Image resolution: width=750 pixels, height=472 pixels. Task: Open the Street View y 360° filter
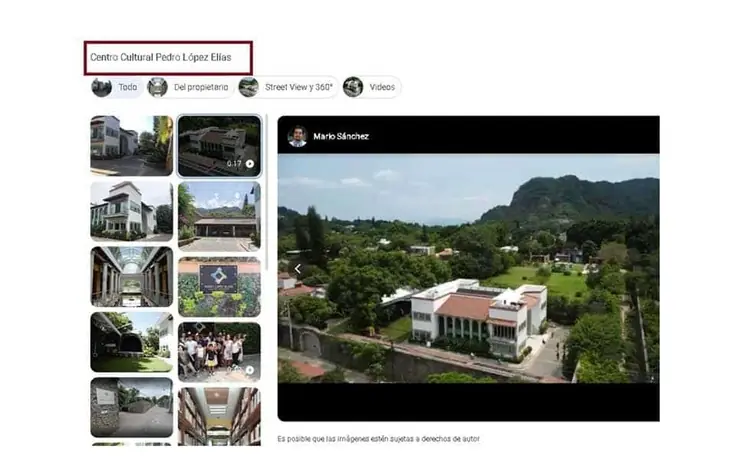287,87
